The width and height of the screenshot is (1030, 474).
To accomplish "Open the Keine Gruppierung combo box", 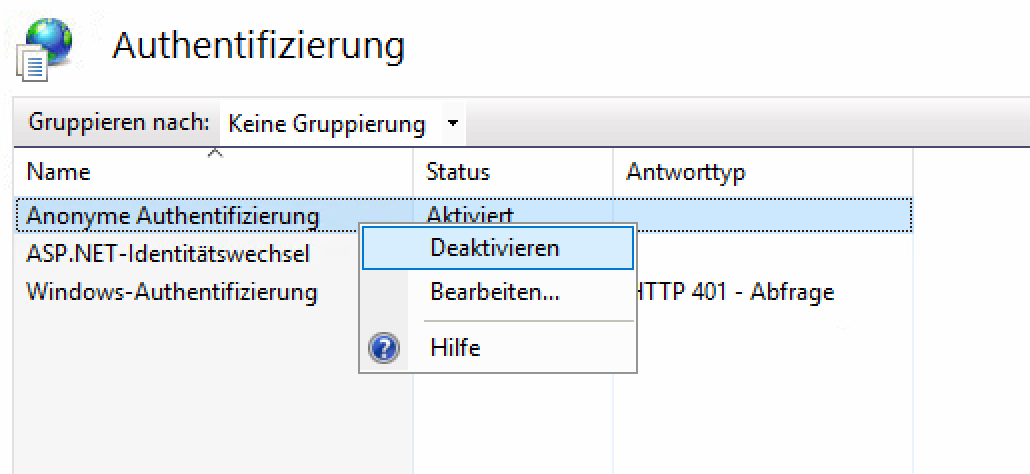I will [x=327, y=125].
